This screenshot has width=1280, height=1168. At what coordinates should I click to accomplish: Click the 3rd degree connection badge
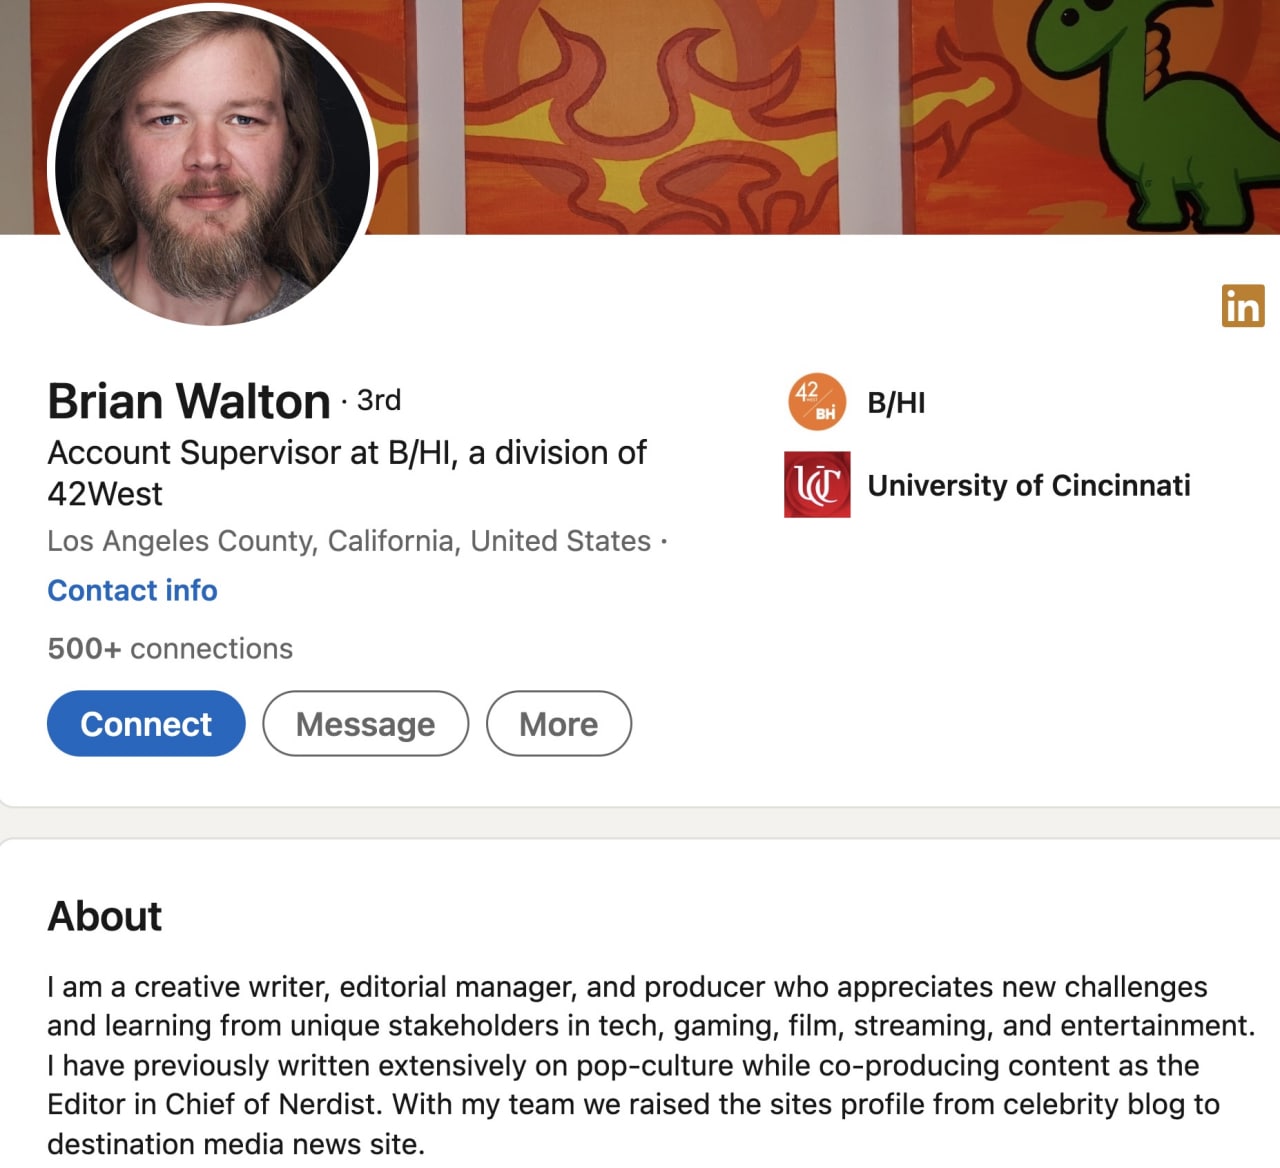[379, 400]
